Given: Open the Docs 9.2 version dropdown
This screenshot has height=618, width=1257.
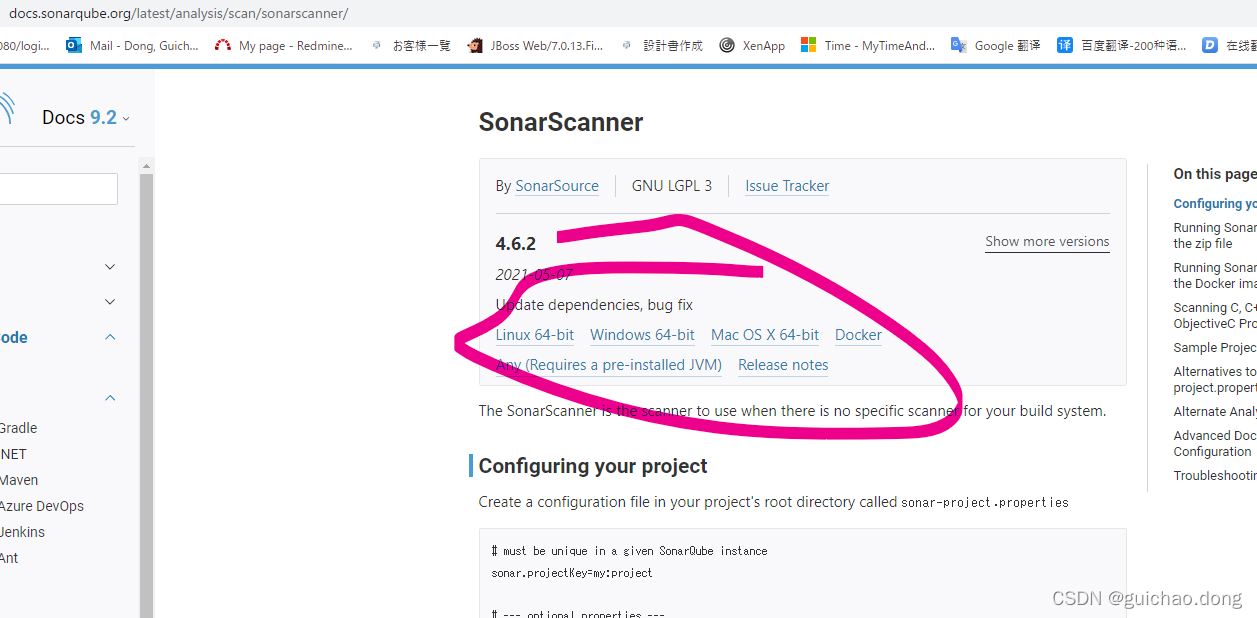Looking at the screenshot, I should 86,117.
